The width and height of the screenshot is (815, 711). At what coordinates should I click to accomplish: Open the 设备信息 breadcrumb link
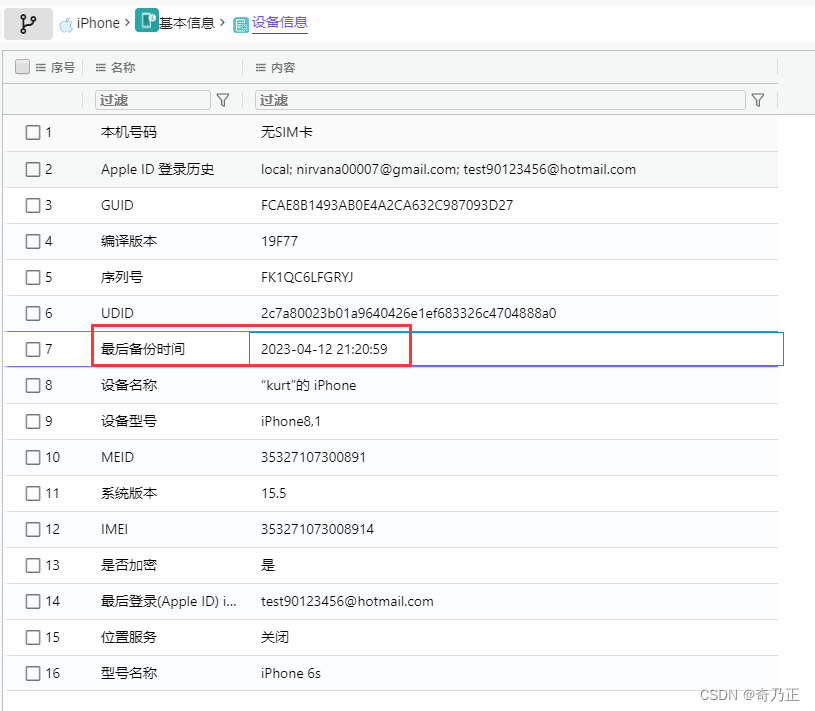point(280,22)
